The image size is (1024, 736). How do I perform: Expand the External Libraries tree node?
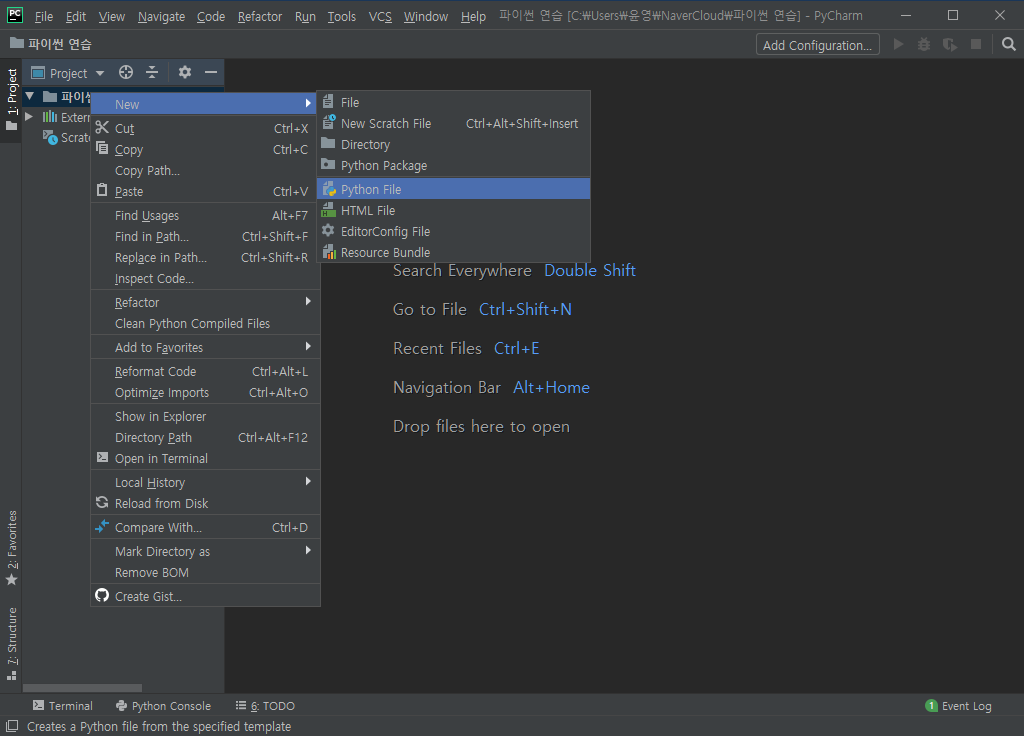[29, 117]
